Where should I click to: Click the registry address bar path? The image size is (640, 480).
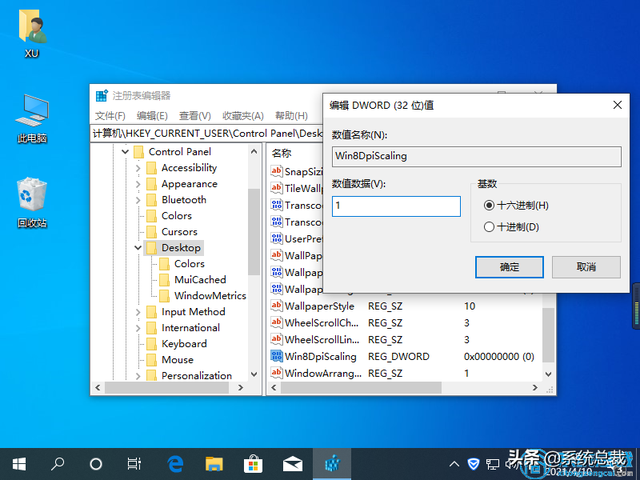(x=207, y=133)
